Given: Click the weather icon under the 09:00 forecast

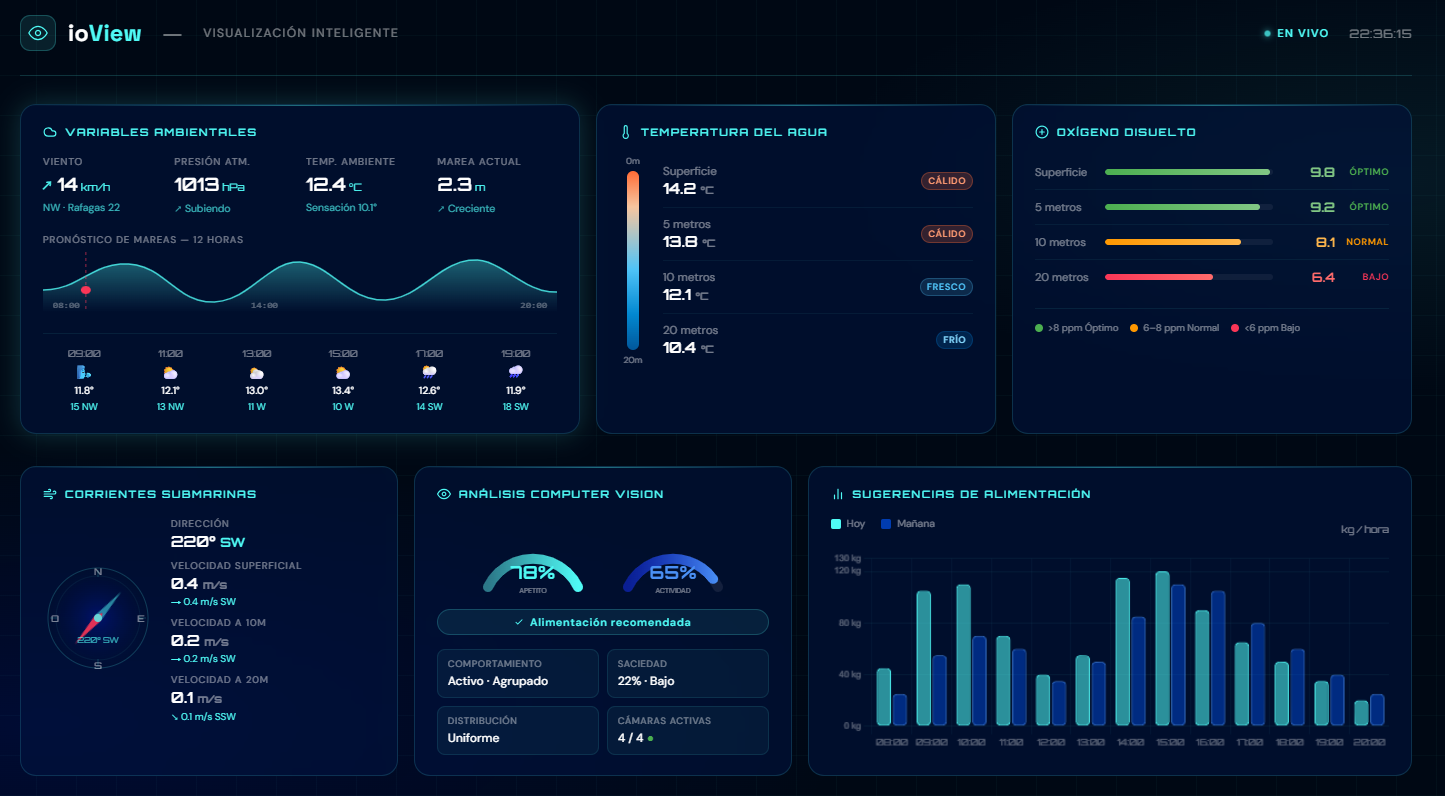Looking at the screenshot, I should point(84,372).
